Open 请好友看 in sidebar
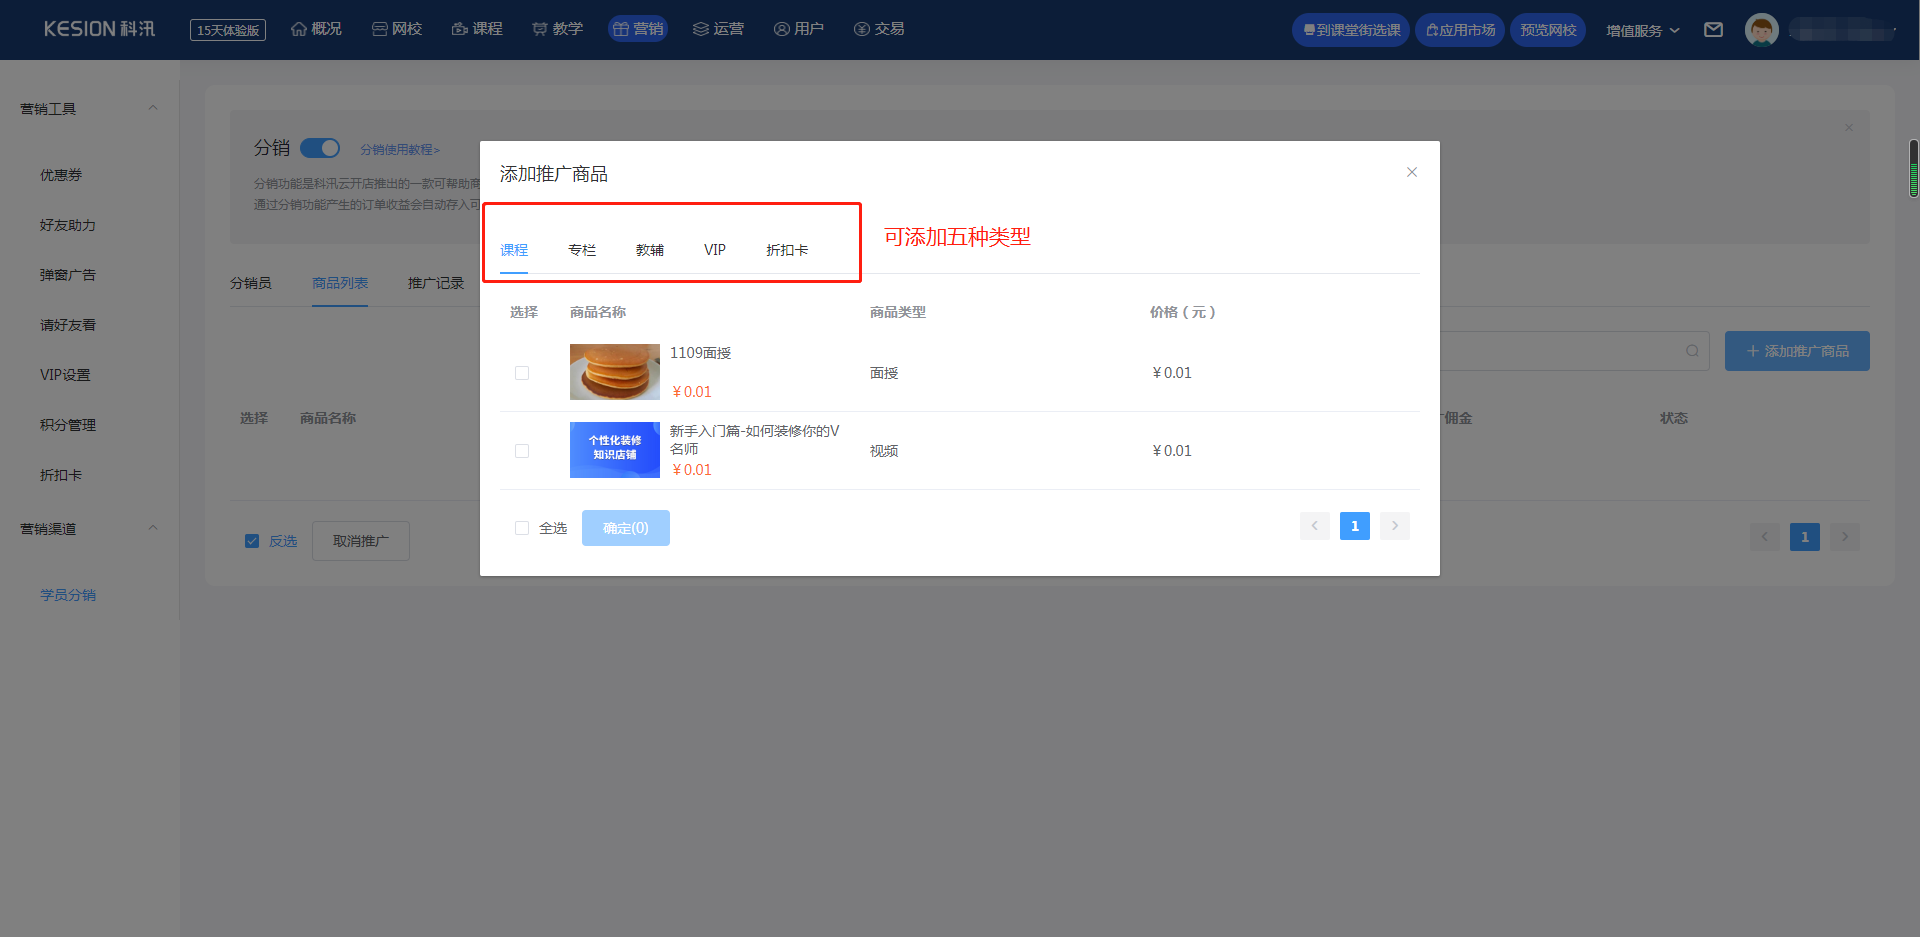Screen dimensions: 1920x937 click(x=68, y=325)
